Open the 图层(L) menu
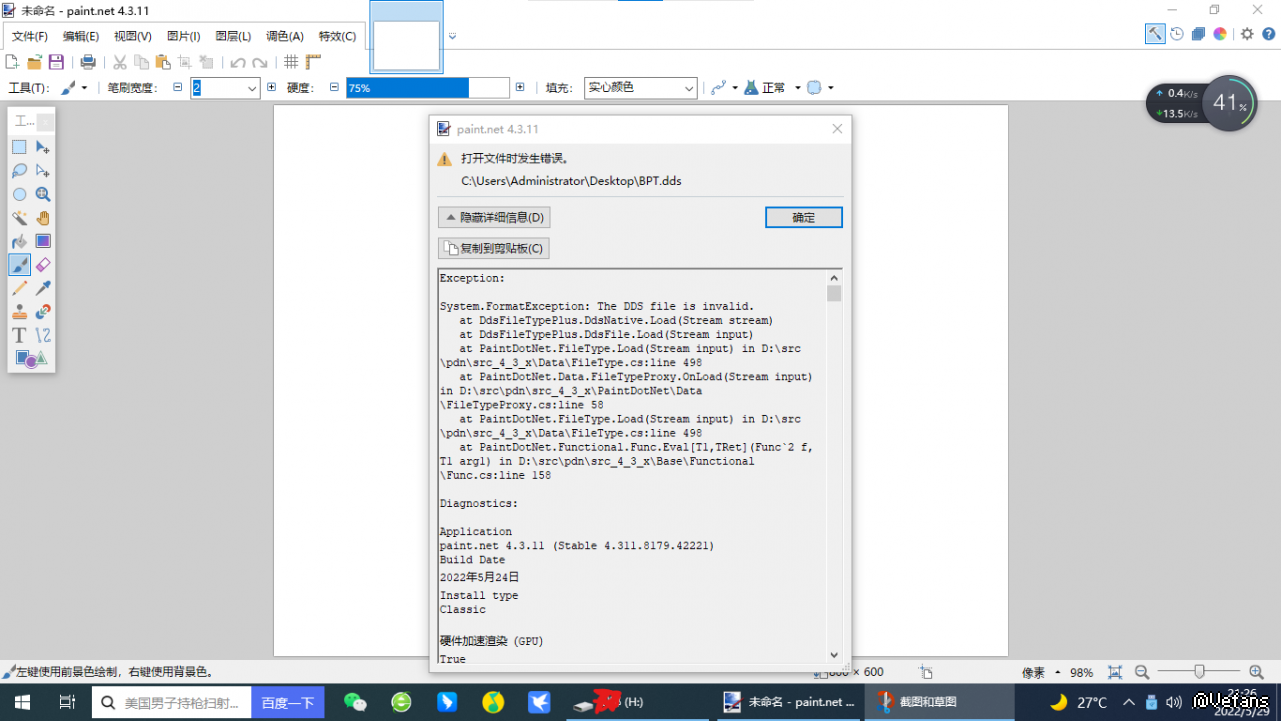Screen dimensions: 1281x721 233,36
